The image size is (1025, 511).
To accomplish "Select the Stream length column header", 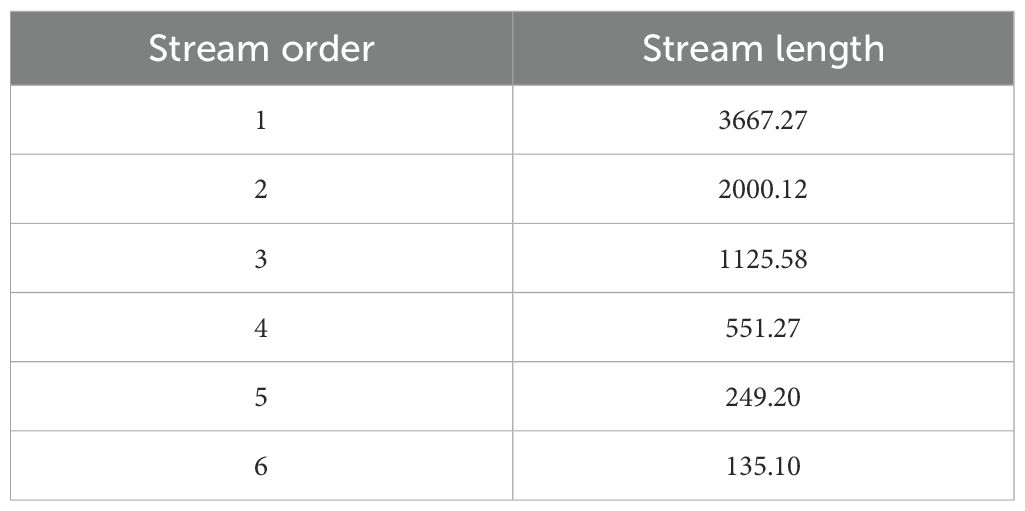I will (763, 49).
